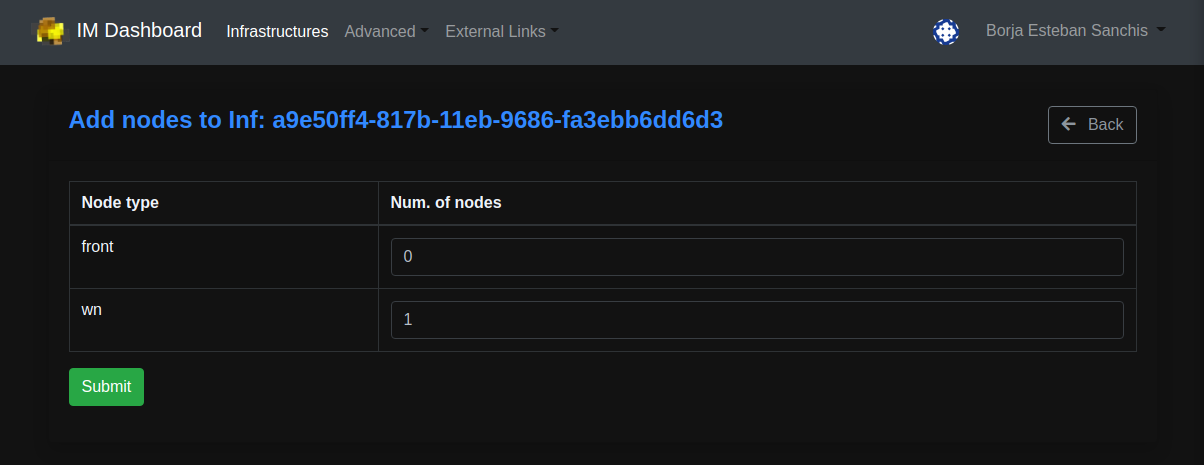
Task: Click the caret beside External Links
Action: pos(555,32)
